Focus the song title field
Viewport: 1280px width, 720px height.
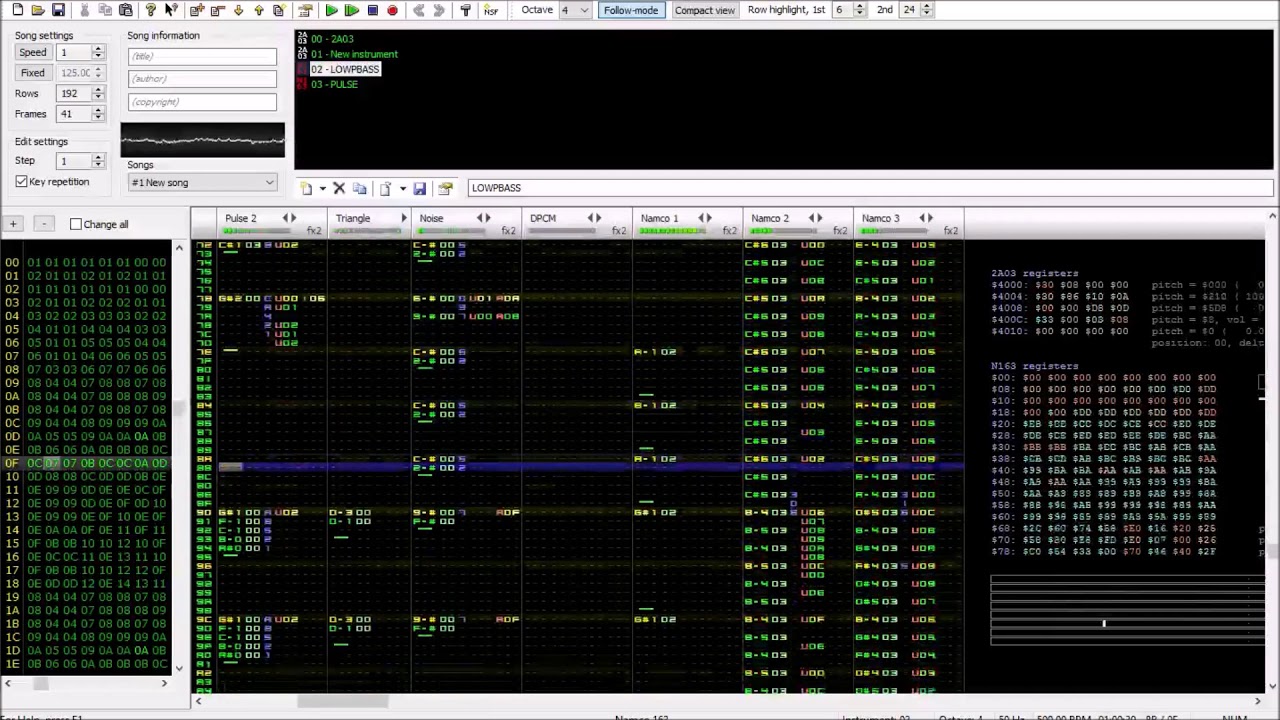pos(202,56)
